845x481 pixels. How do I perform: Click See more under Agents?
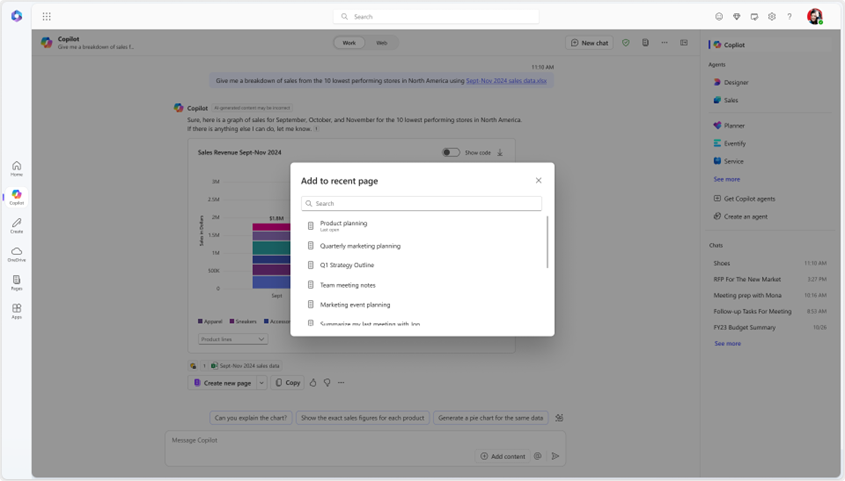726,179
